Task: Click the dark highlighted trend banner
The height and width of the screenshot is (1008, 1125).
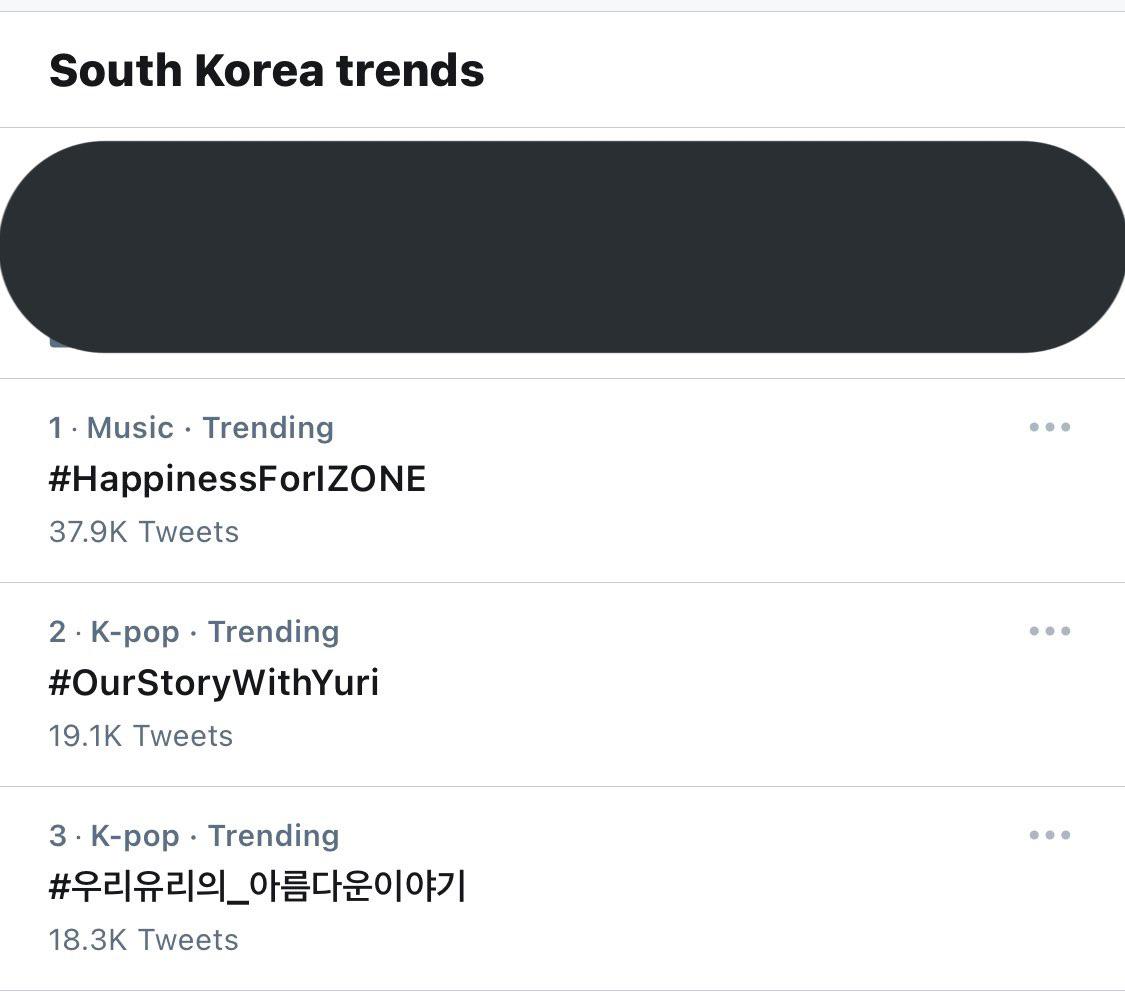Action: click(562, 247)
